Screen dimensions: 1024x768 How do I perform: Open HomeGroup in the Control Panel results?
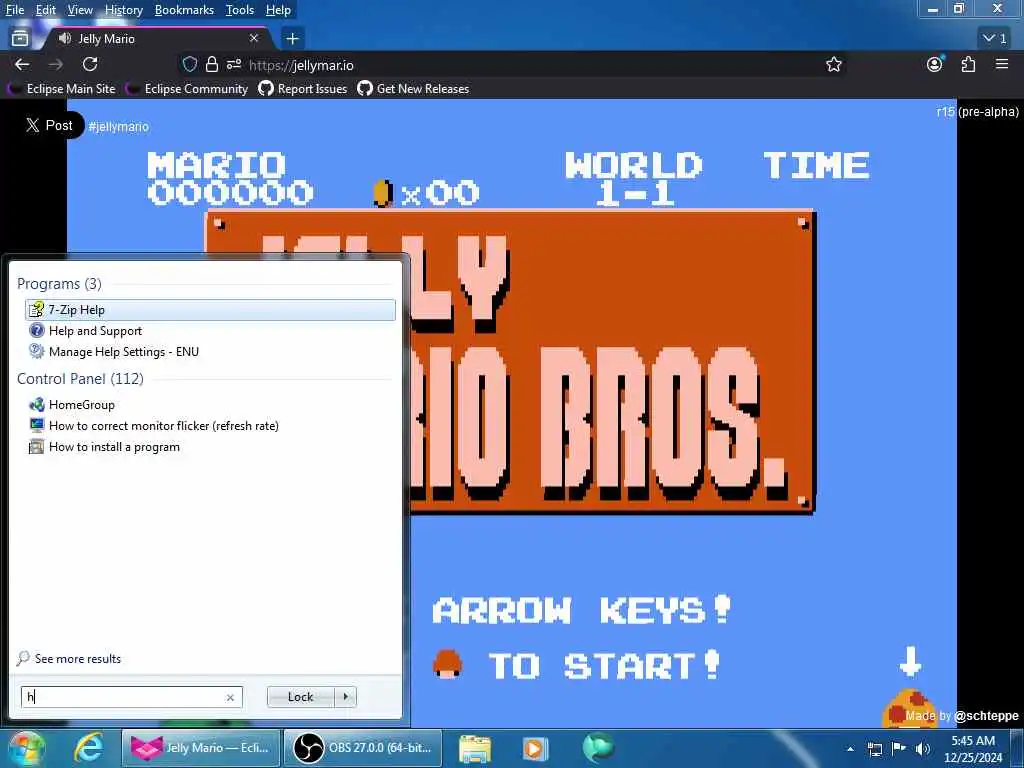tap(210, 405)
